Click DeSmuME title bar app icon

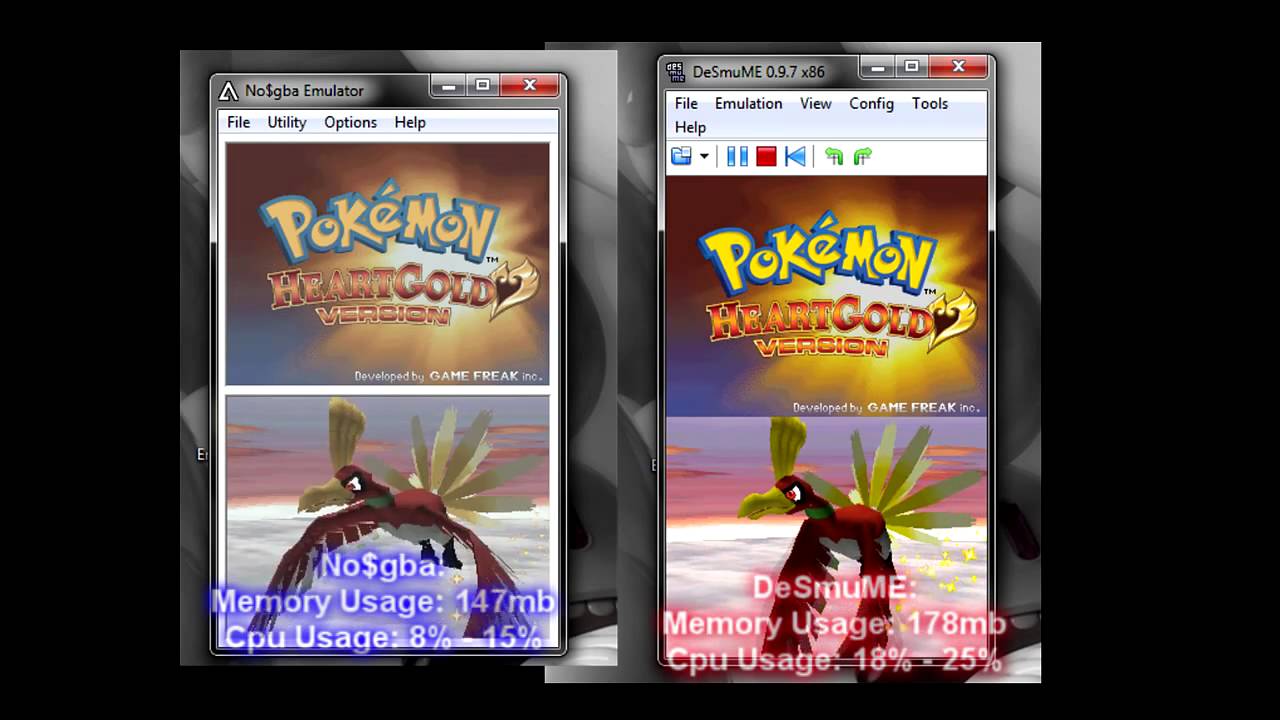pos(676,72)
